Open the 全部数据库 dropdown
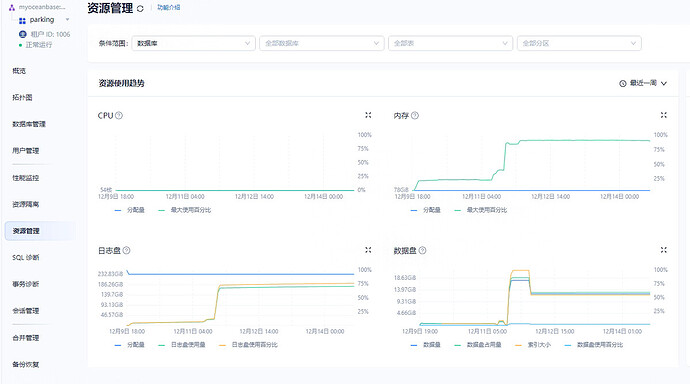The width and height of the screenshot is (690, 384). pos(322,43)
